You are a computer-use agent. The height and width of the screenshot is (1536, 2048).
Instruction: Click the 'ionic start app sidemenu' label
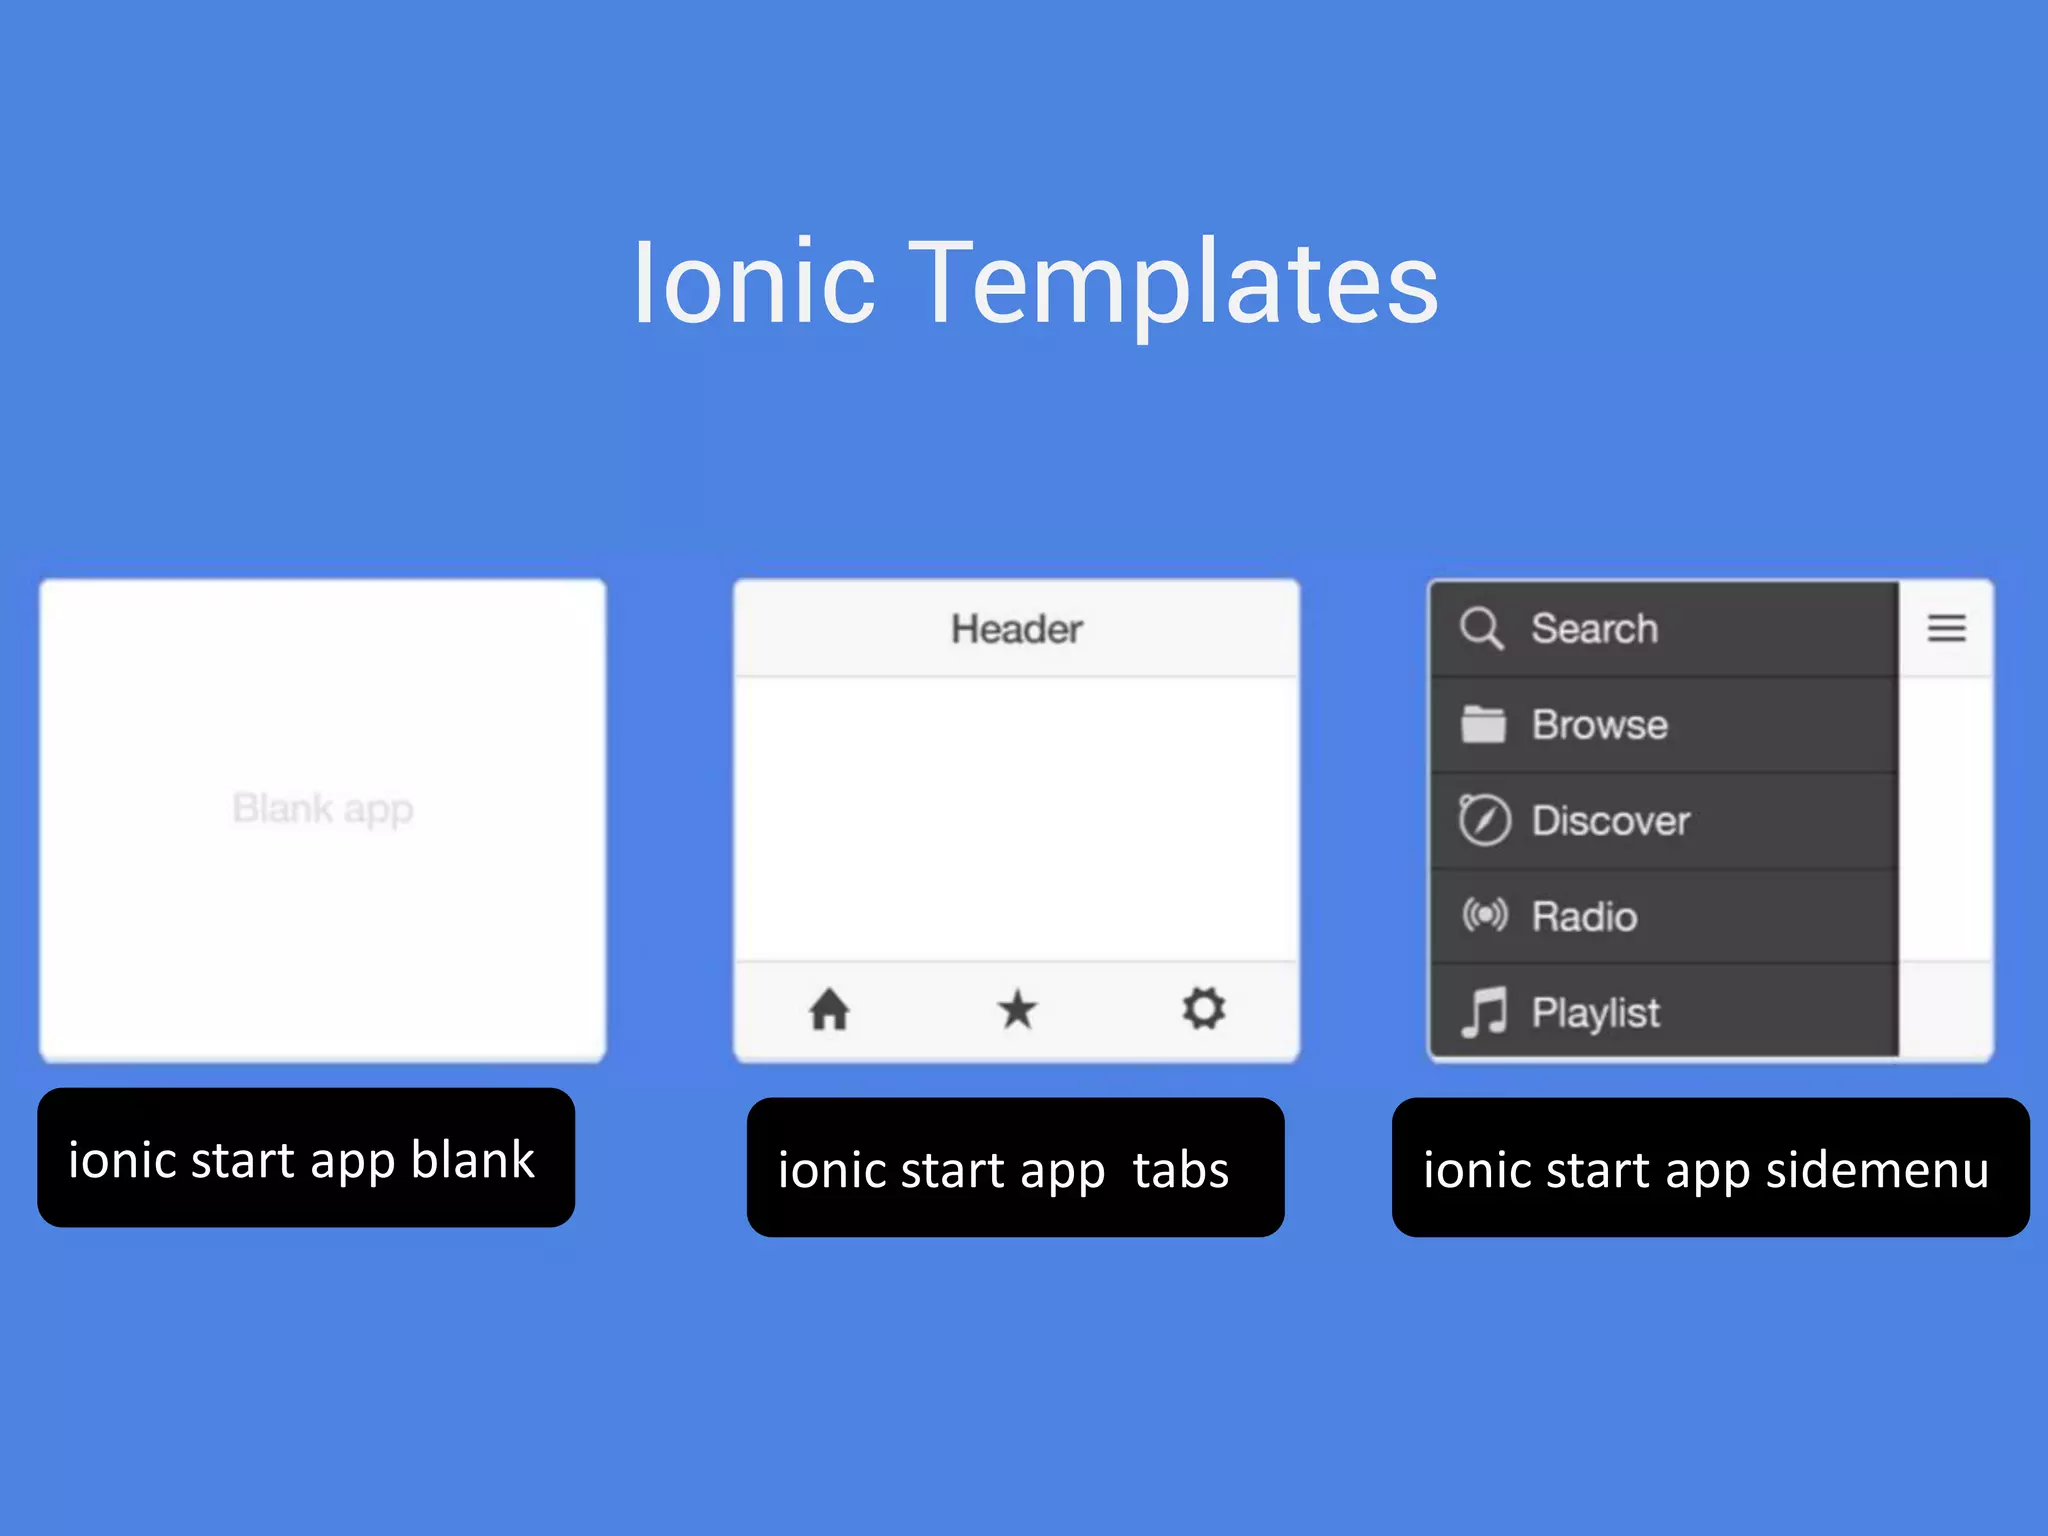click(x=1708, y=1168)
